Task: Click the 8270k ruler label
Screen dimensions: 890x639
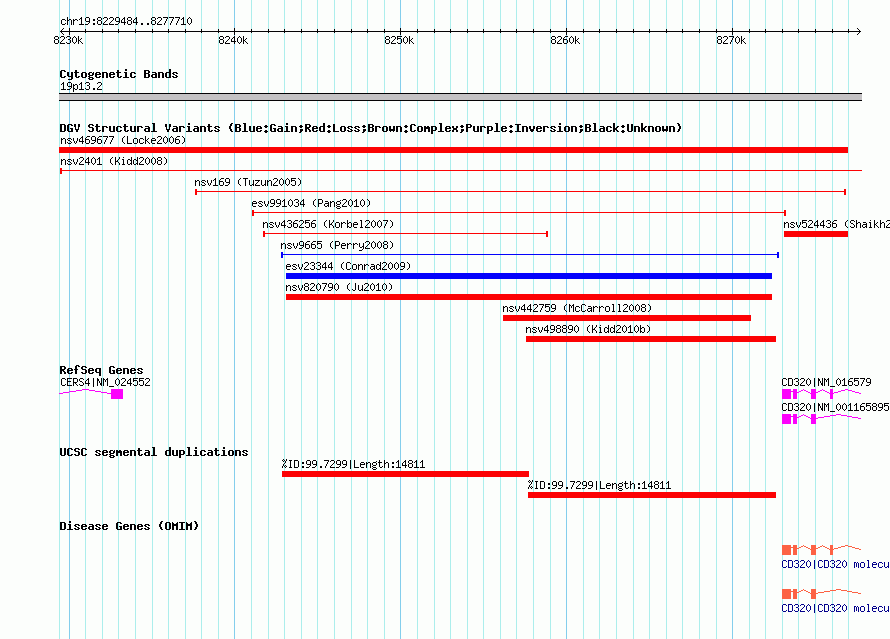Action: click(731, 40)
